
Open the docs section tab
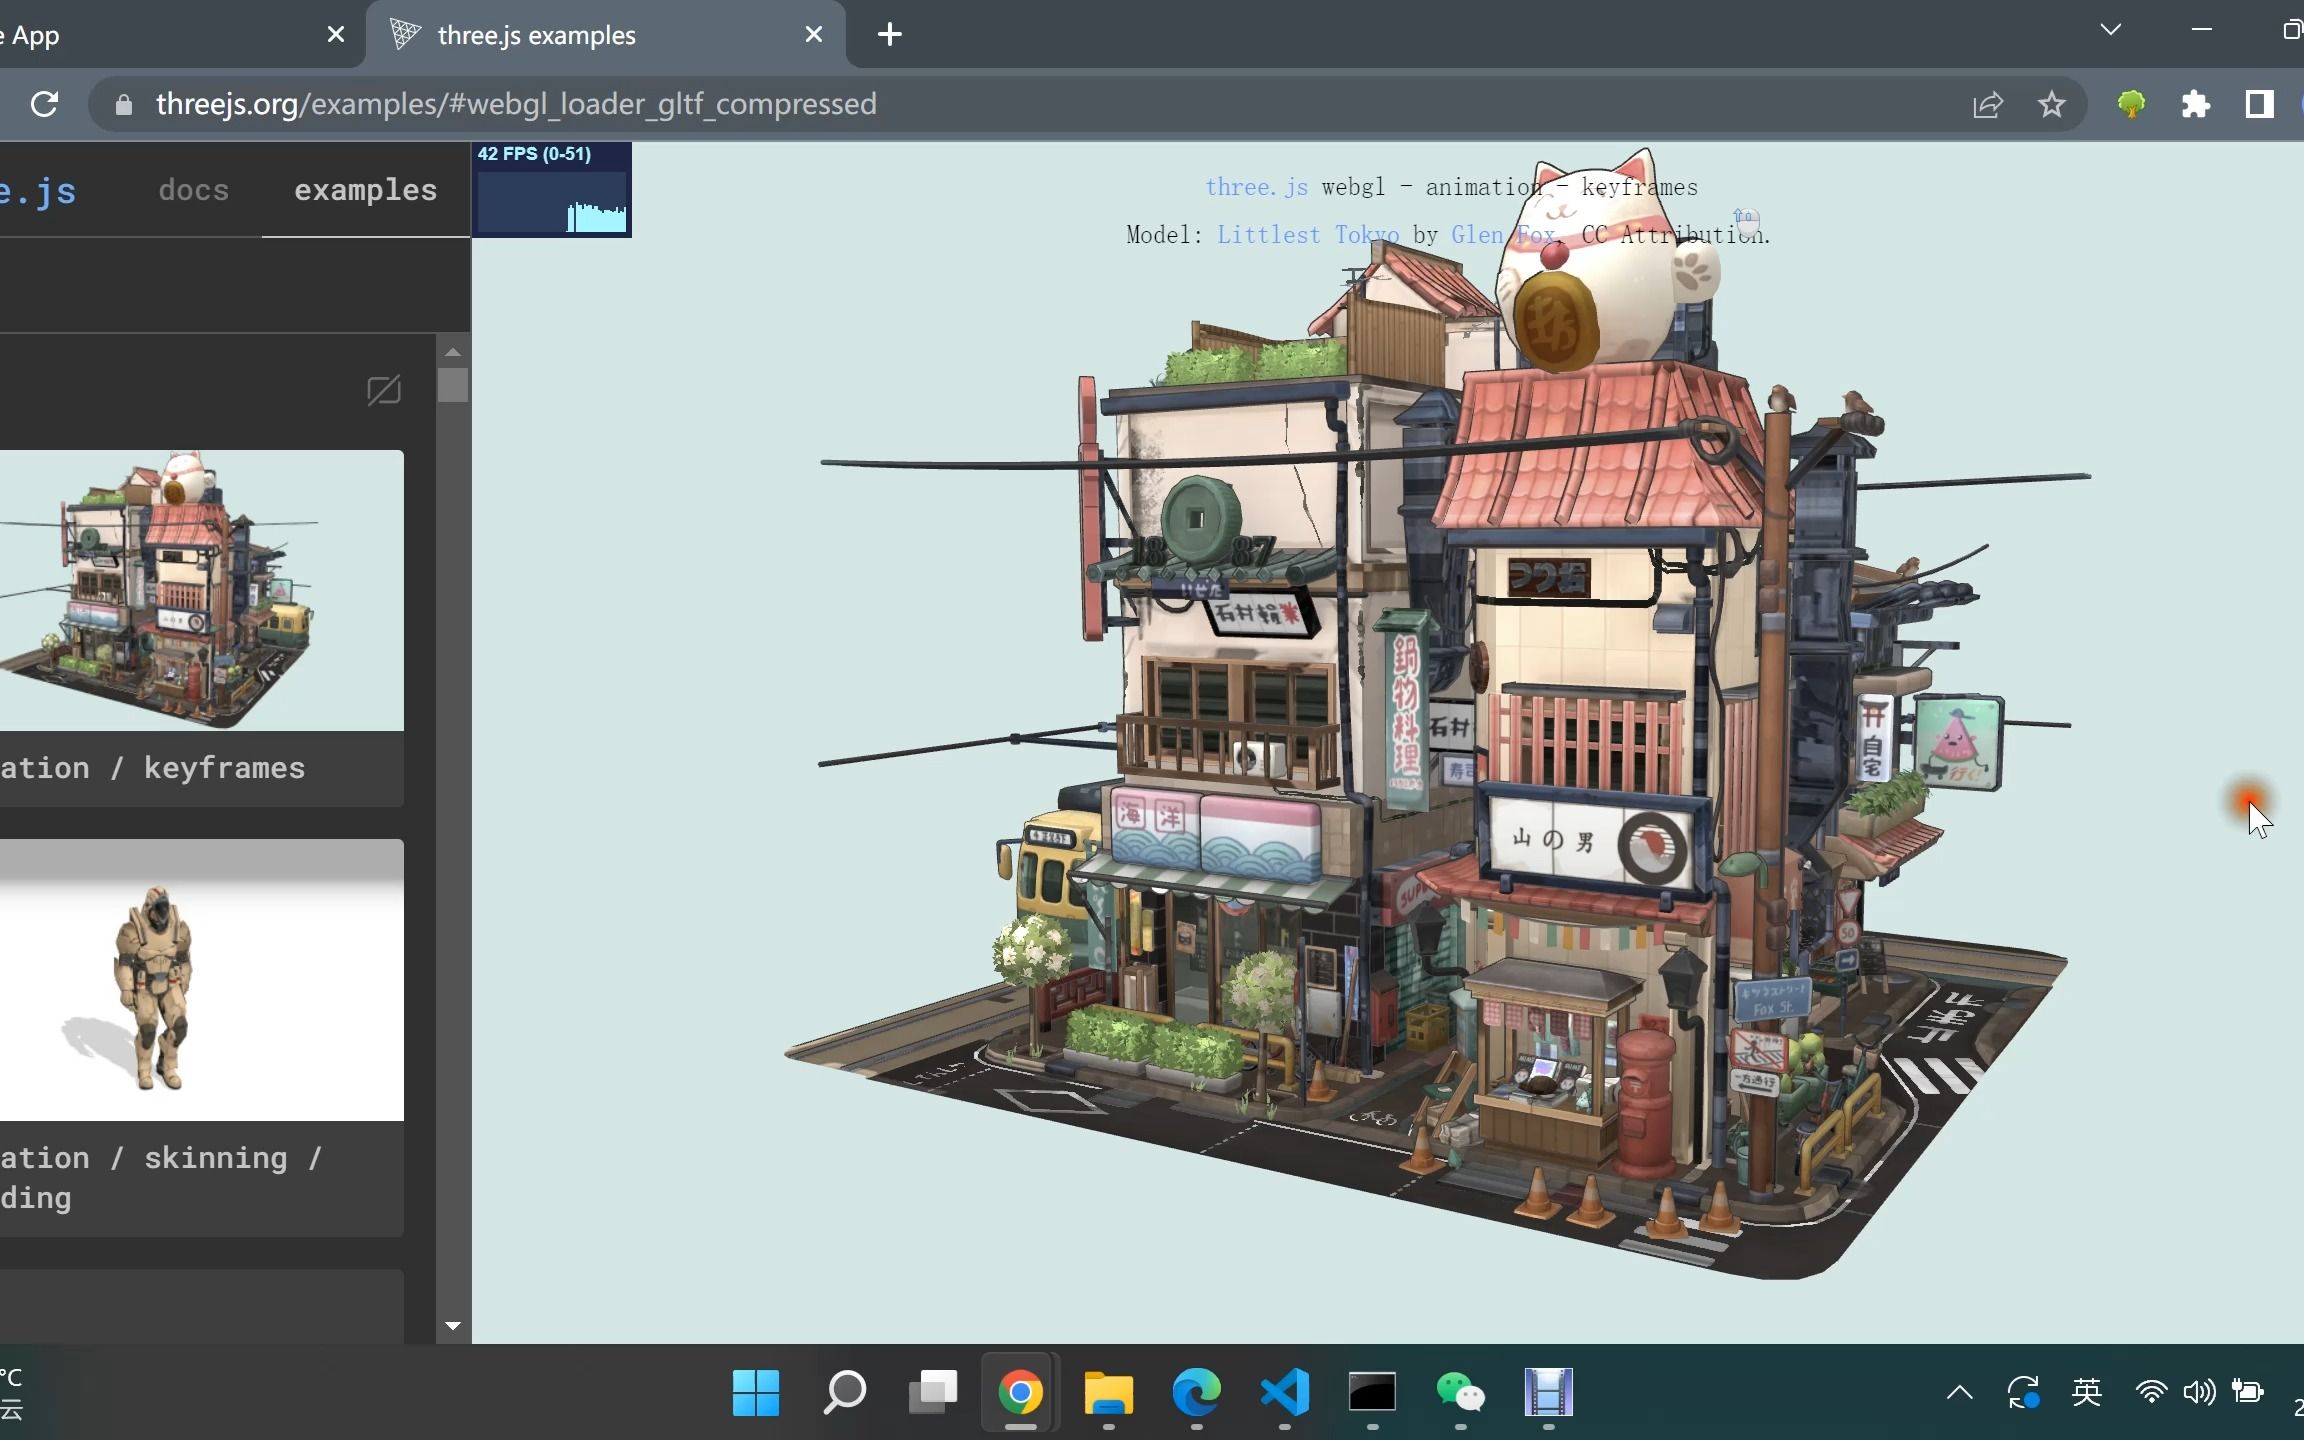coord(194,190)
